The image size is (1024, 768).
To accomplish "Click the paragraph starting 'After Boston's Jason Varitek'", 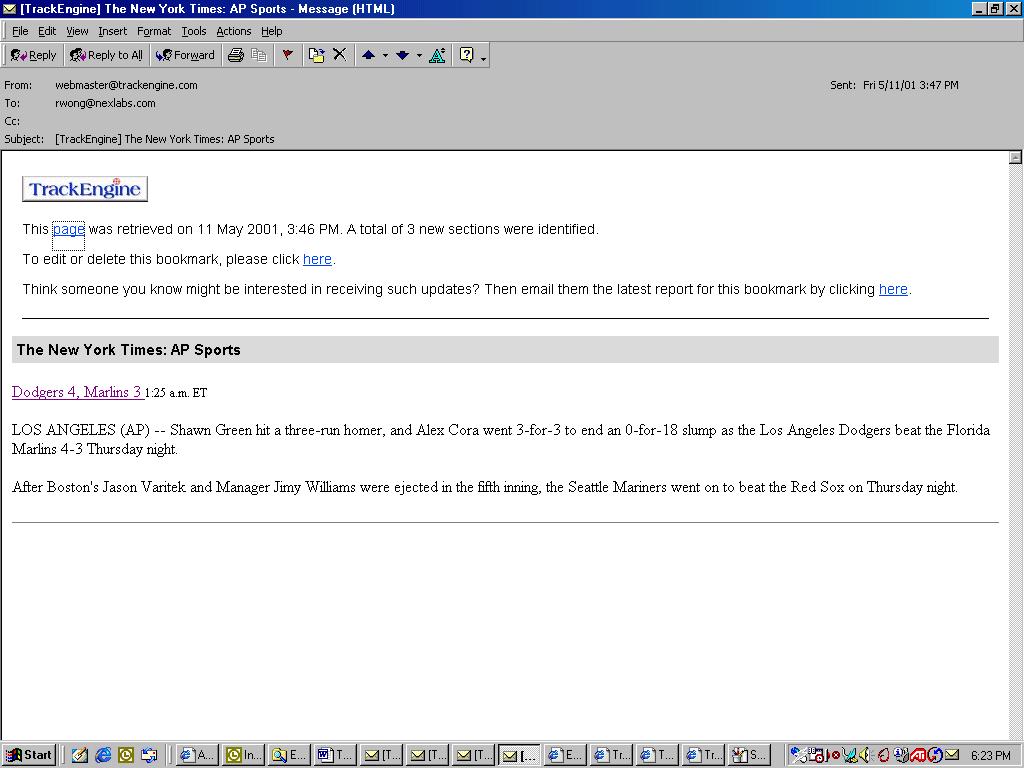I will tap(485, 487).
